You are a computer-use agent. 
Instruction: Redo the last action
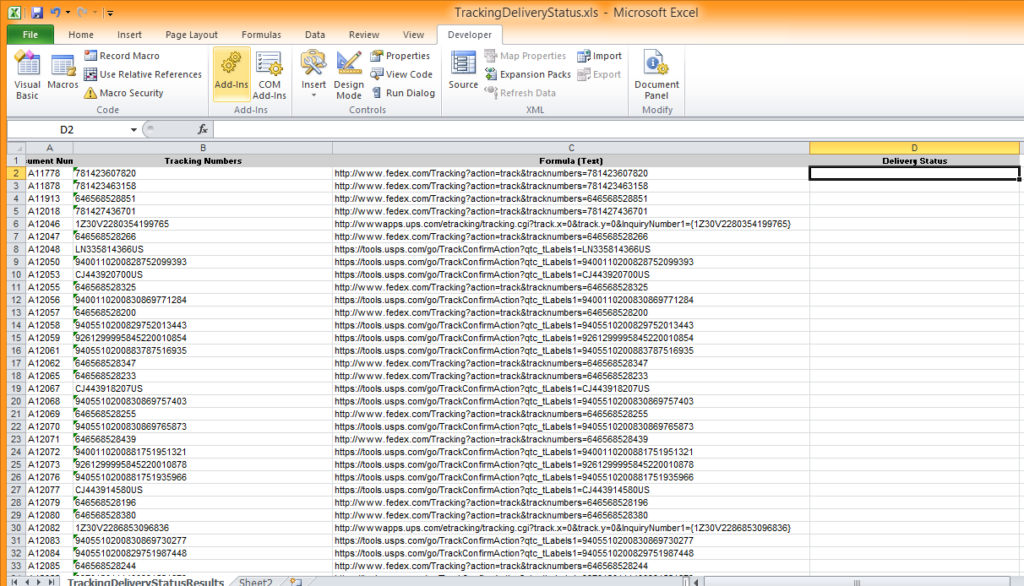pos(82,12)
